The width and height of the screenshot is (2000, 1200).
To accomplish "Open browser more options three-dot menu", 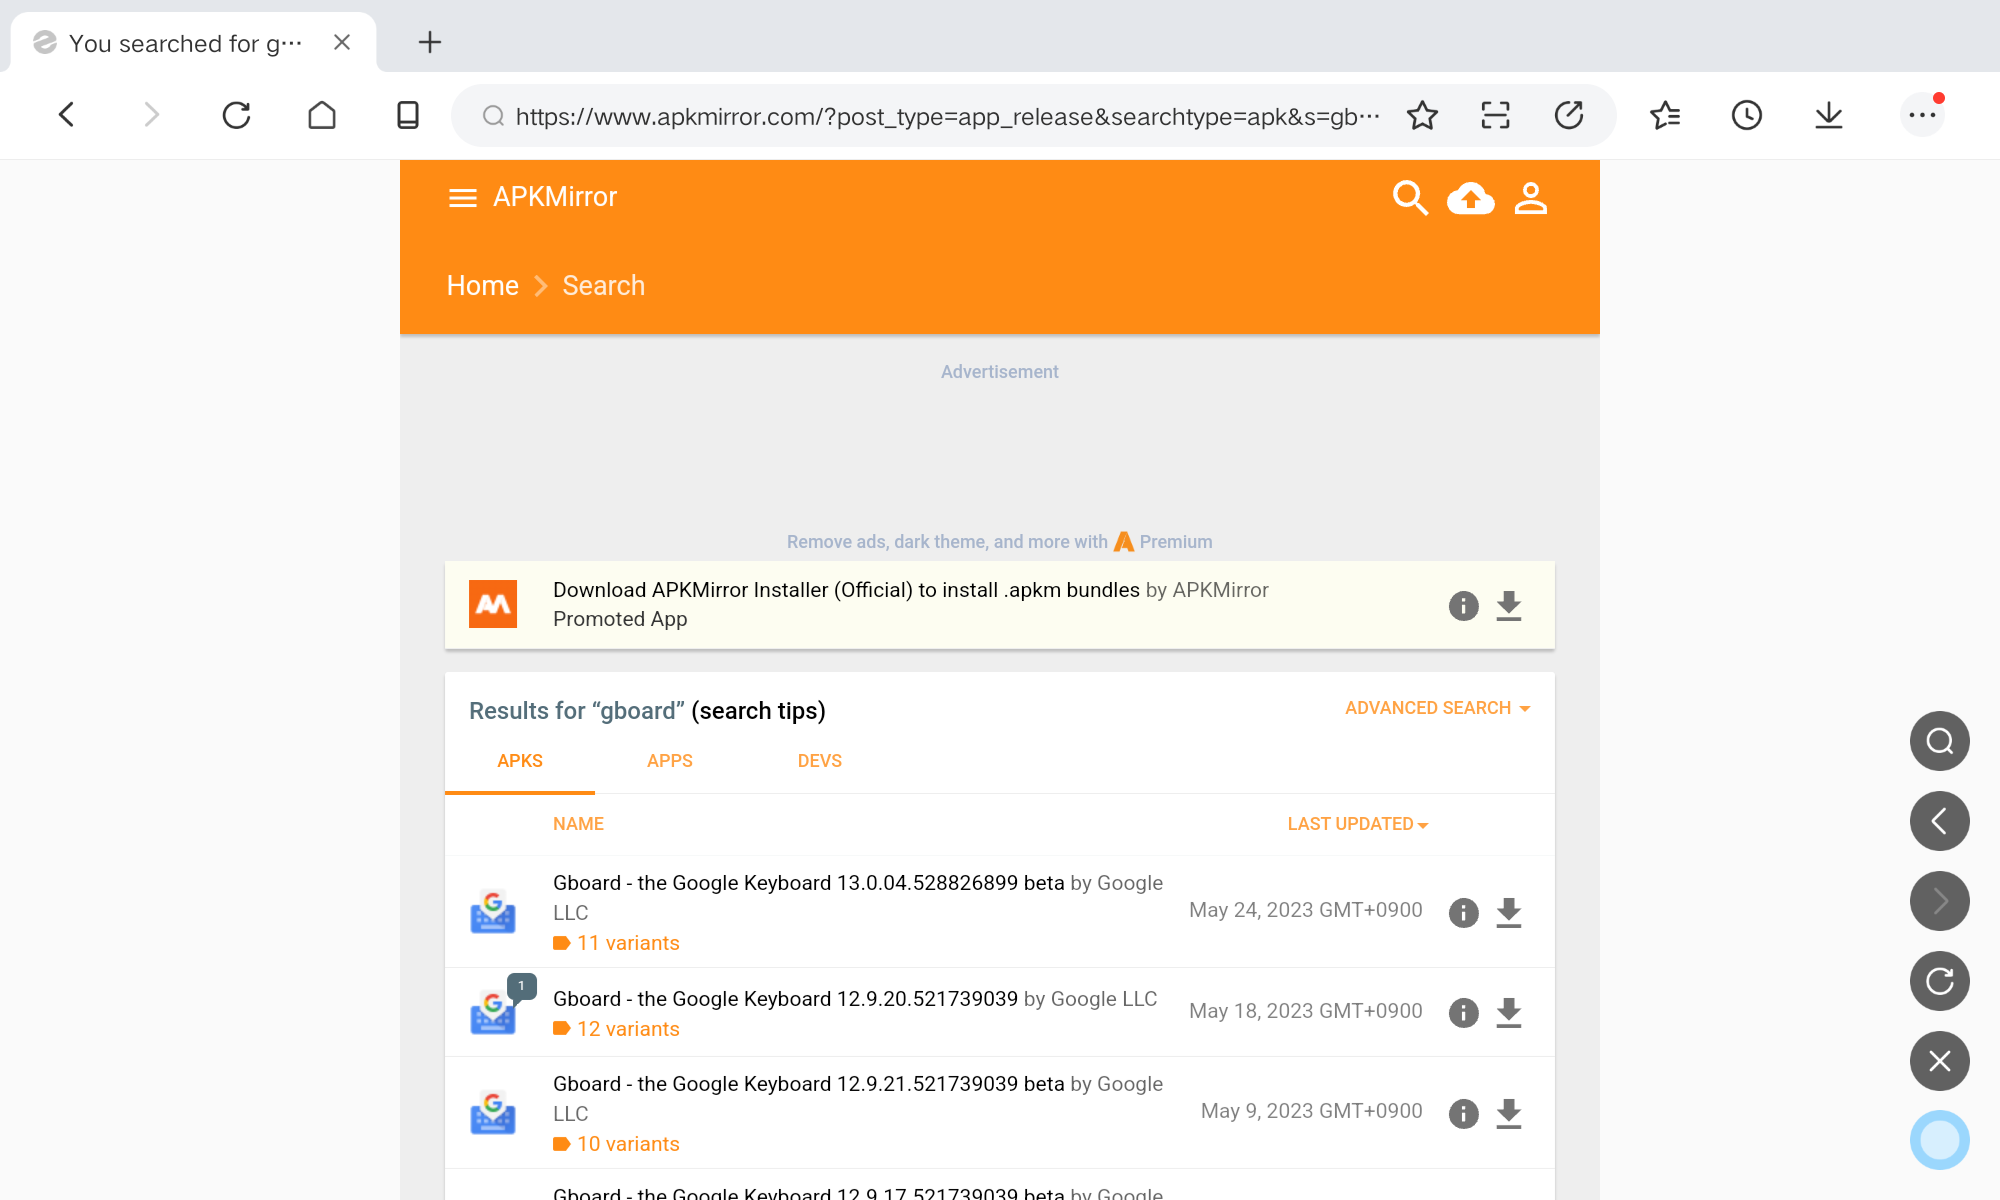I will click(1921, 116).
